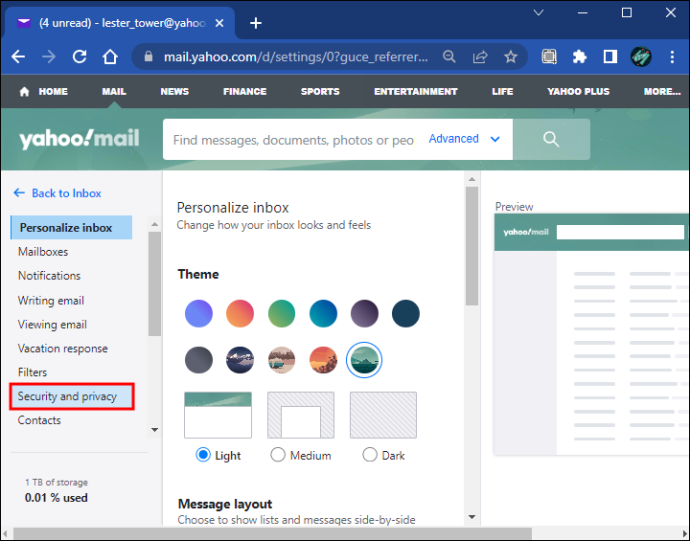Open the tab search chevron in the title bar

pyautogui.click(x=539, y=13)
